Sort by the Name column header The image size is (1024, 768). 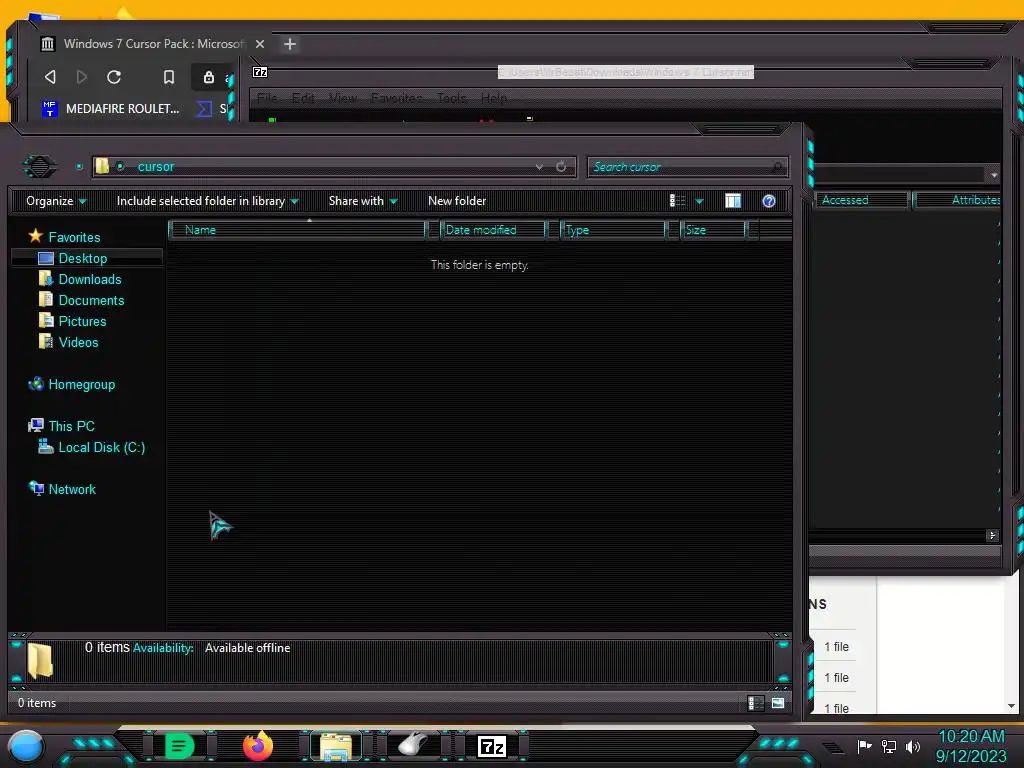pyautogui.click(x=297, y=230)
